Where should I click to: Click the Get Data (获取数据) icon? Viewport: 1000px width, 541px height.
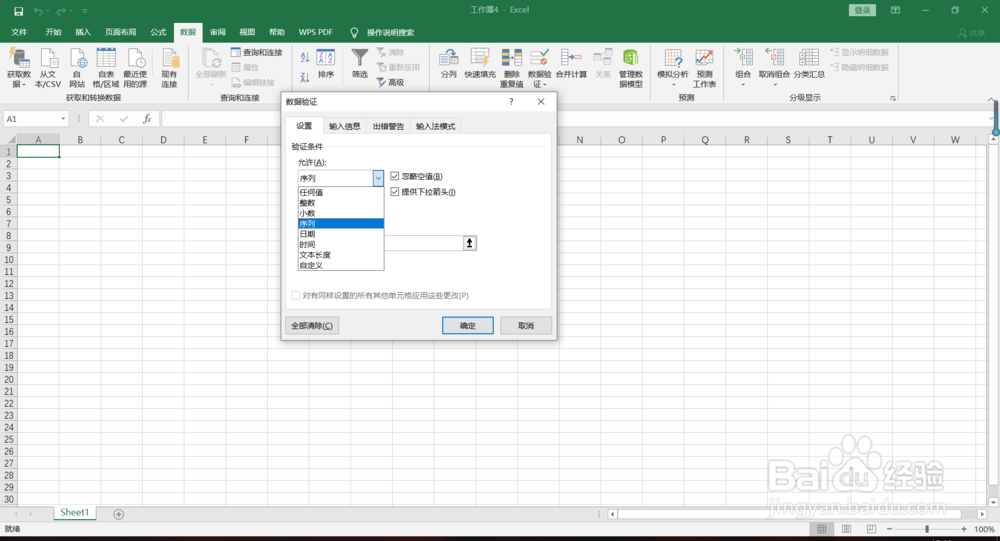point(18,59)
